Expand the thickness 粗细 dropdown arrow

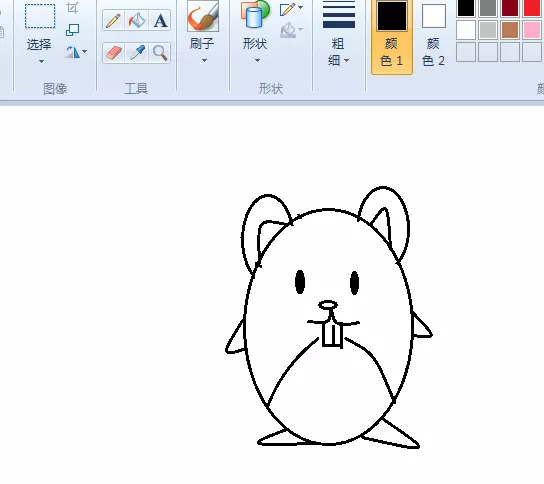347,61
